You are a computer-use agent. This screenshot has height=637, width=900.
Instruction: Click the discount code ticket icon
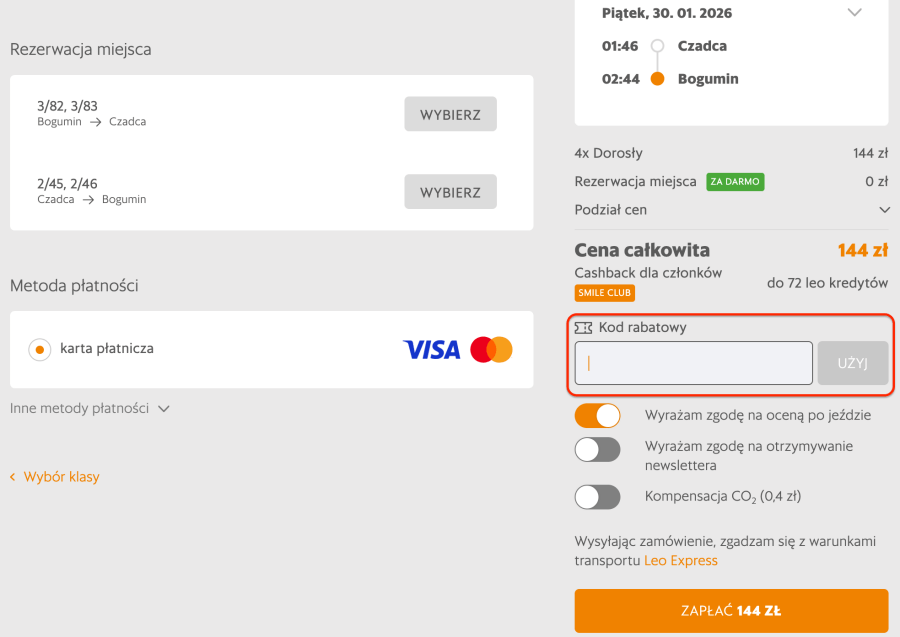pos(583,327)
